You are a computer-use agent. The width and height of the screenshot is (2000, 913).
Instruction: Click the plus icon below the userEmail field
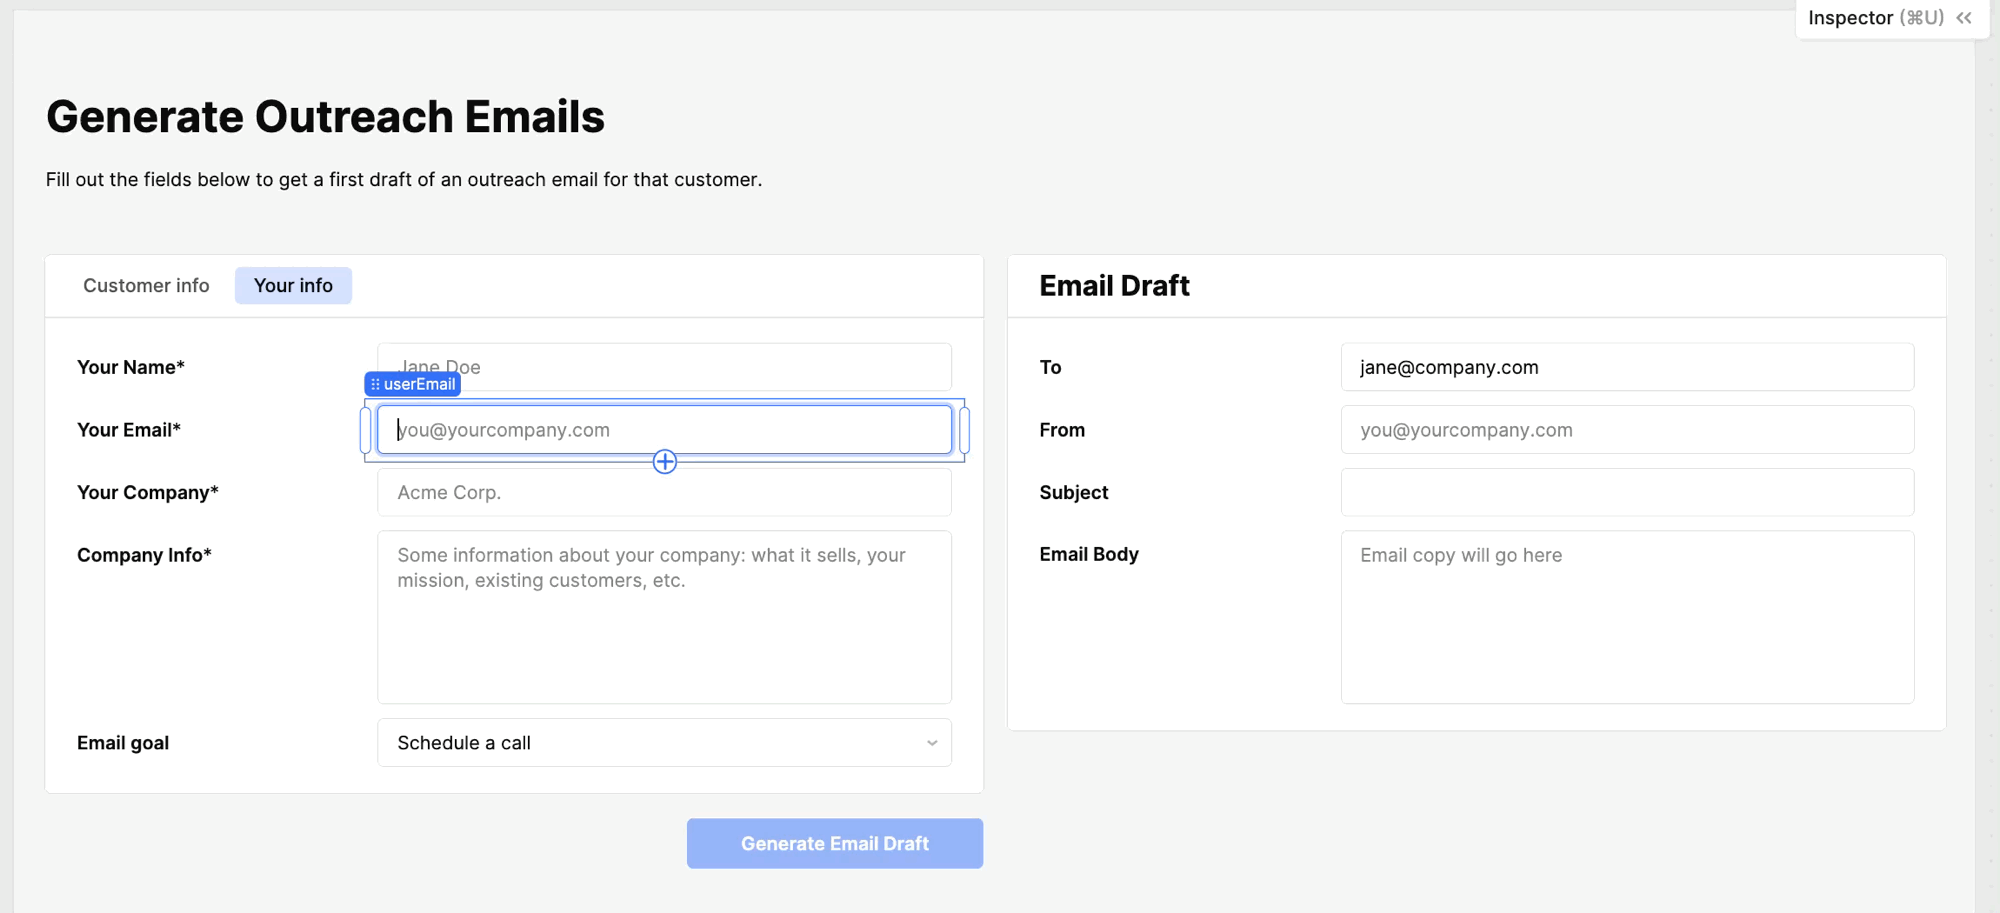tap(665, 462)
